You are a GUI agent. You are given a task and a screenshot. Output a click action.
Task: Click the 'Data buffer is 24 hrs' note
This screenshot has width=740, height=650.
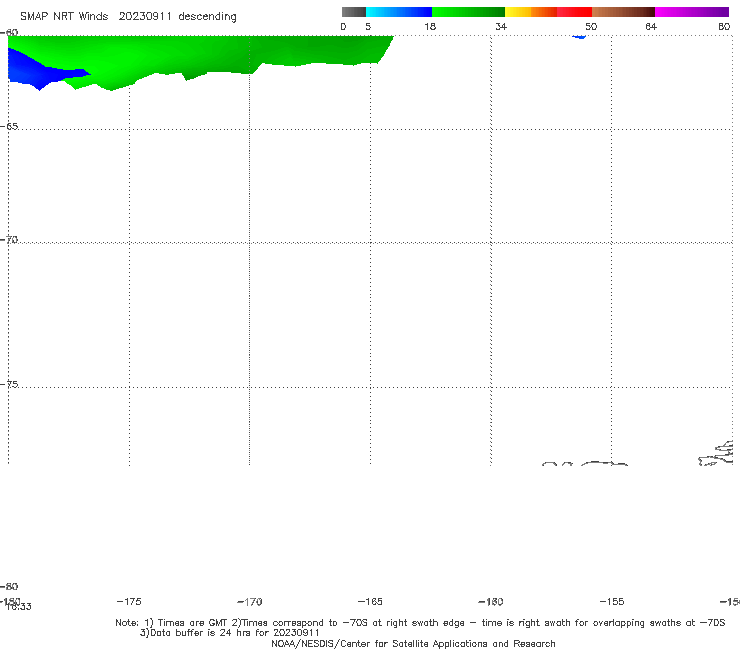[x=230, y=633]
